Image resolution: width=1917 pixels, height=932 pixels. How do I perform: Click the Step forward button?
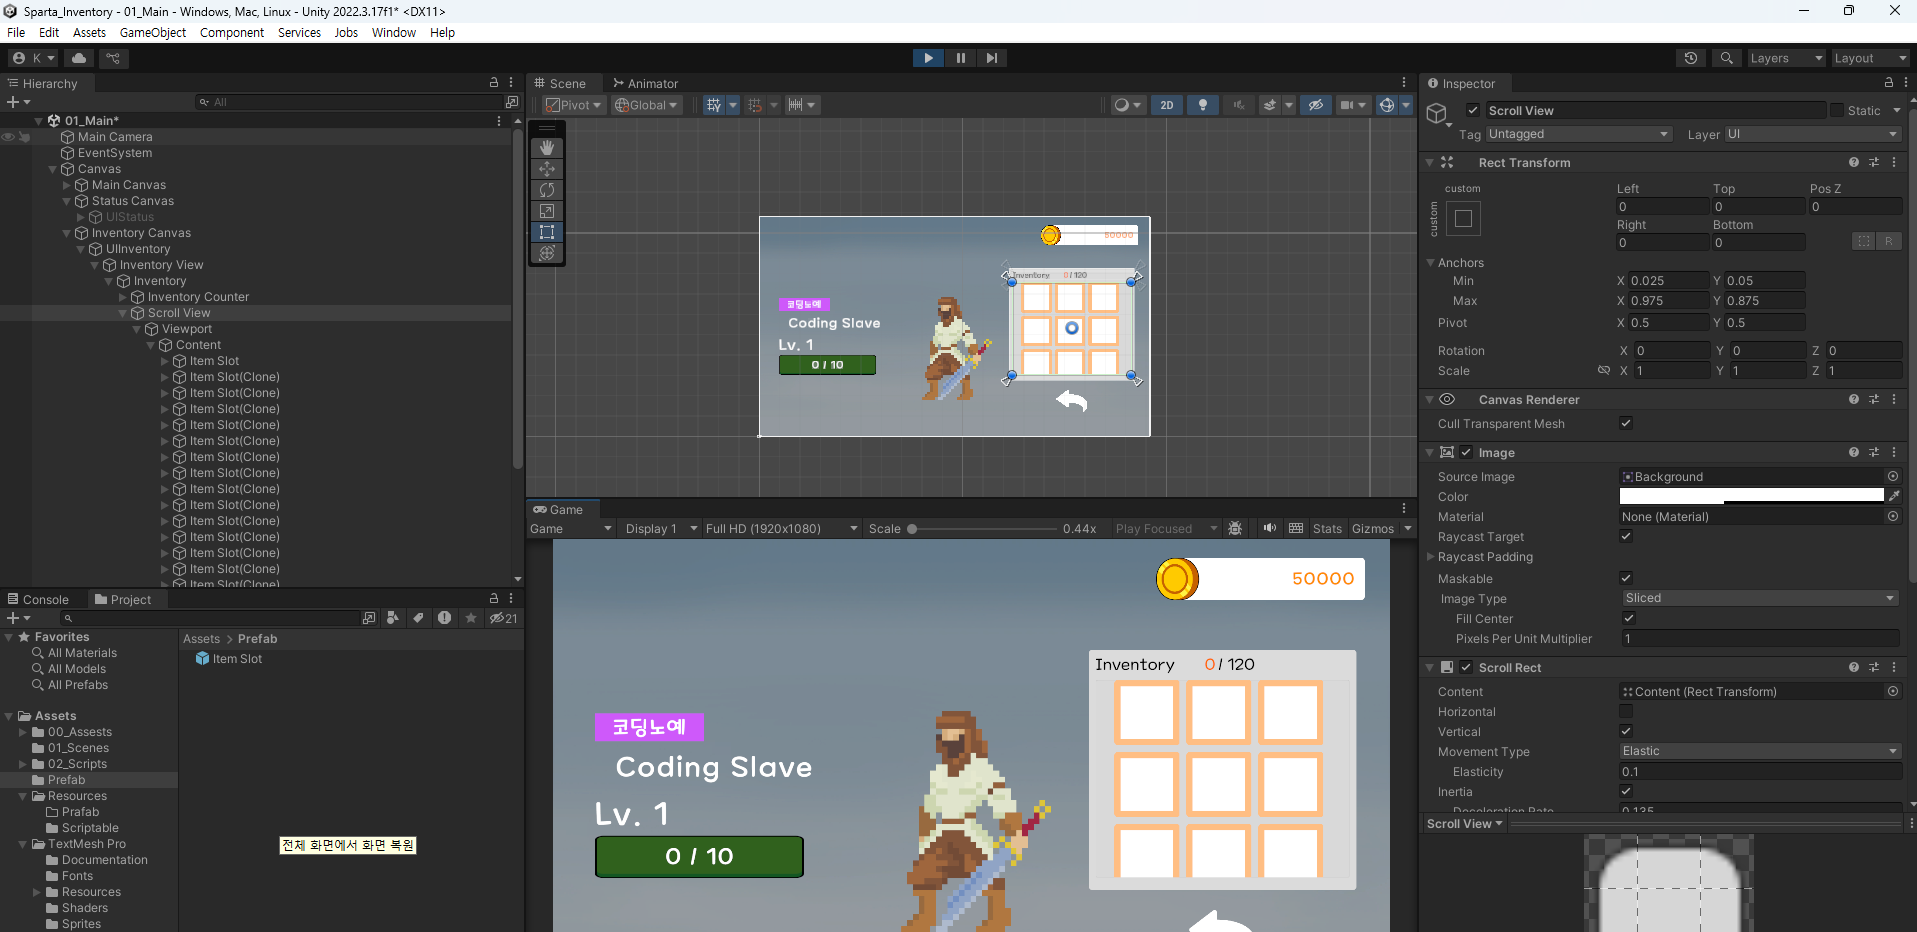(x=991, y=58)
